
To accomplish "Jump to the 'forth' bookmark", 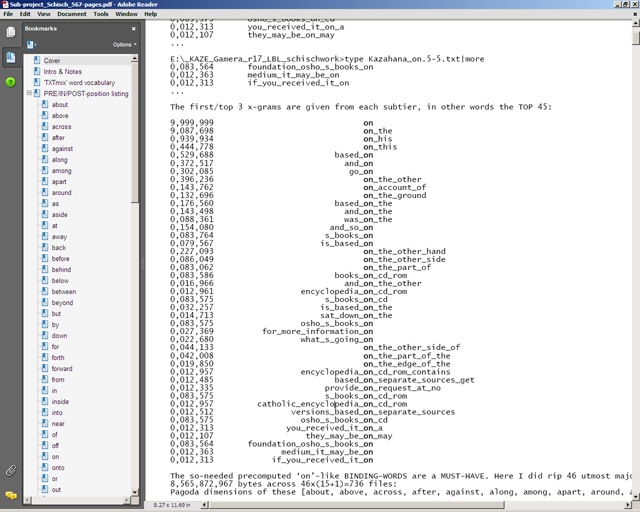I will click(x=58, y=358).
